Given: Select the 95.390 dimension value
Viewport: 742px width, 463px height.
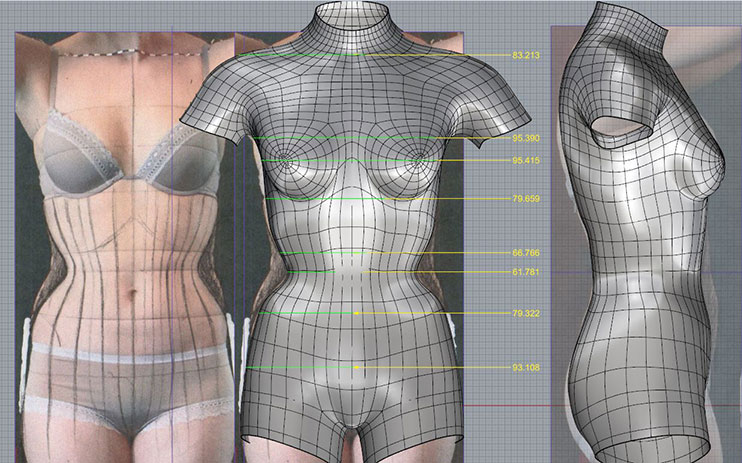Looking at the screenshot, I should (526, 138).
